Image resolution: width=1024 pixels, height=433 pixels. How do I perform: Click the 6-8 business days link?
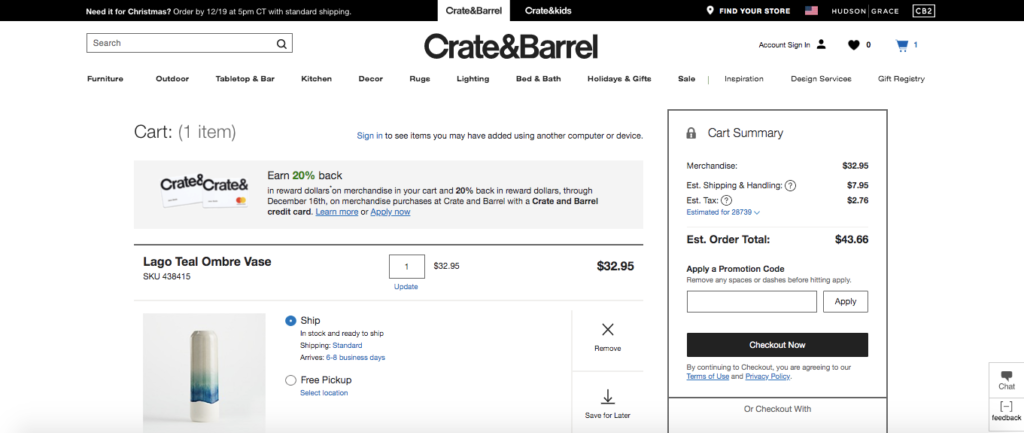(355, 358)
